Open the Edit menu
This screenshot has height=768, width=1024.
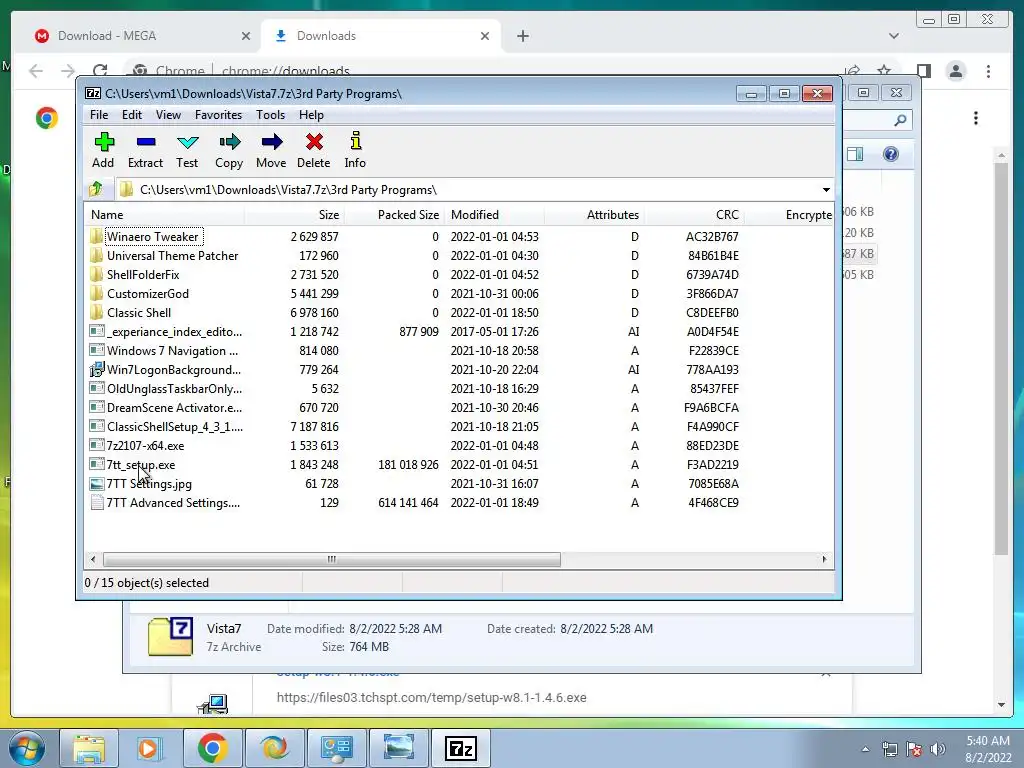132,115
